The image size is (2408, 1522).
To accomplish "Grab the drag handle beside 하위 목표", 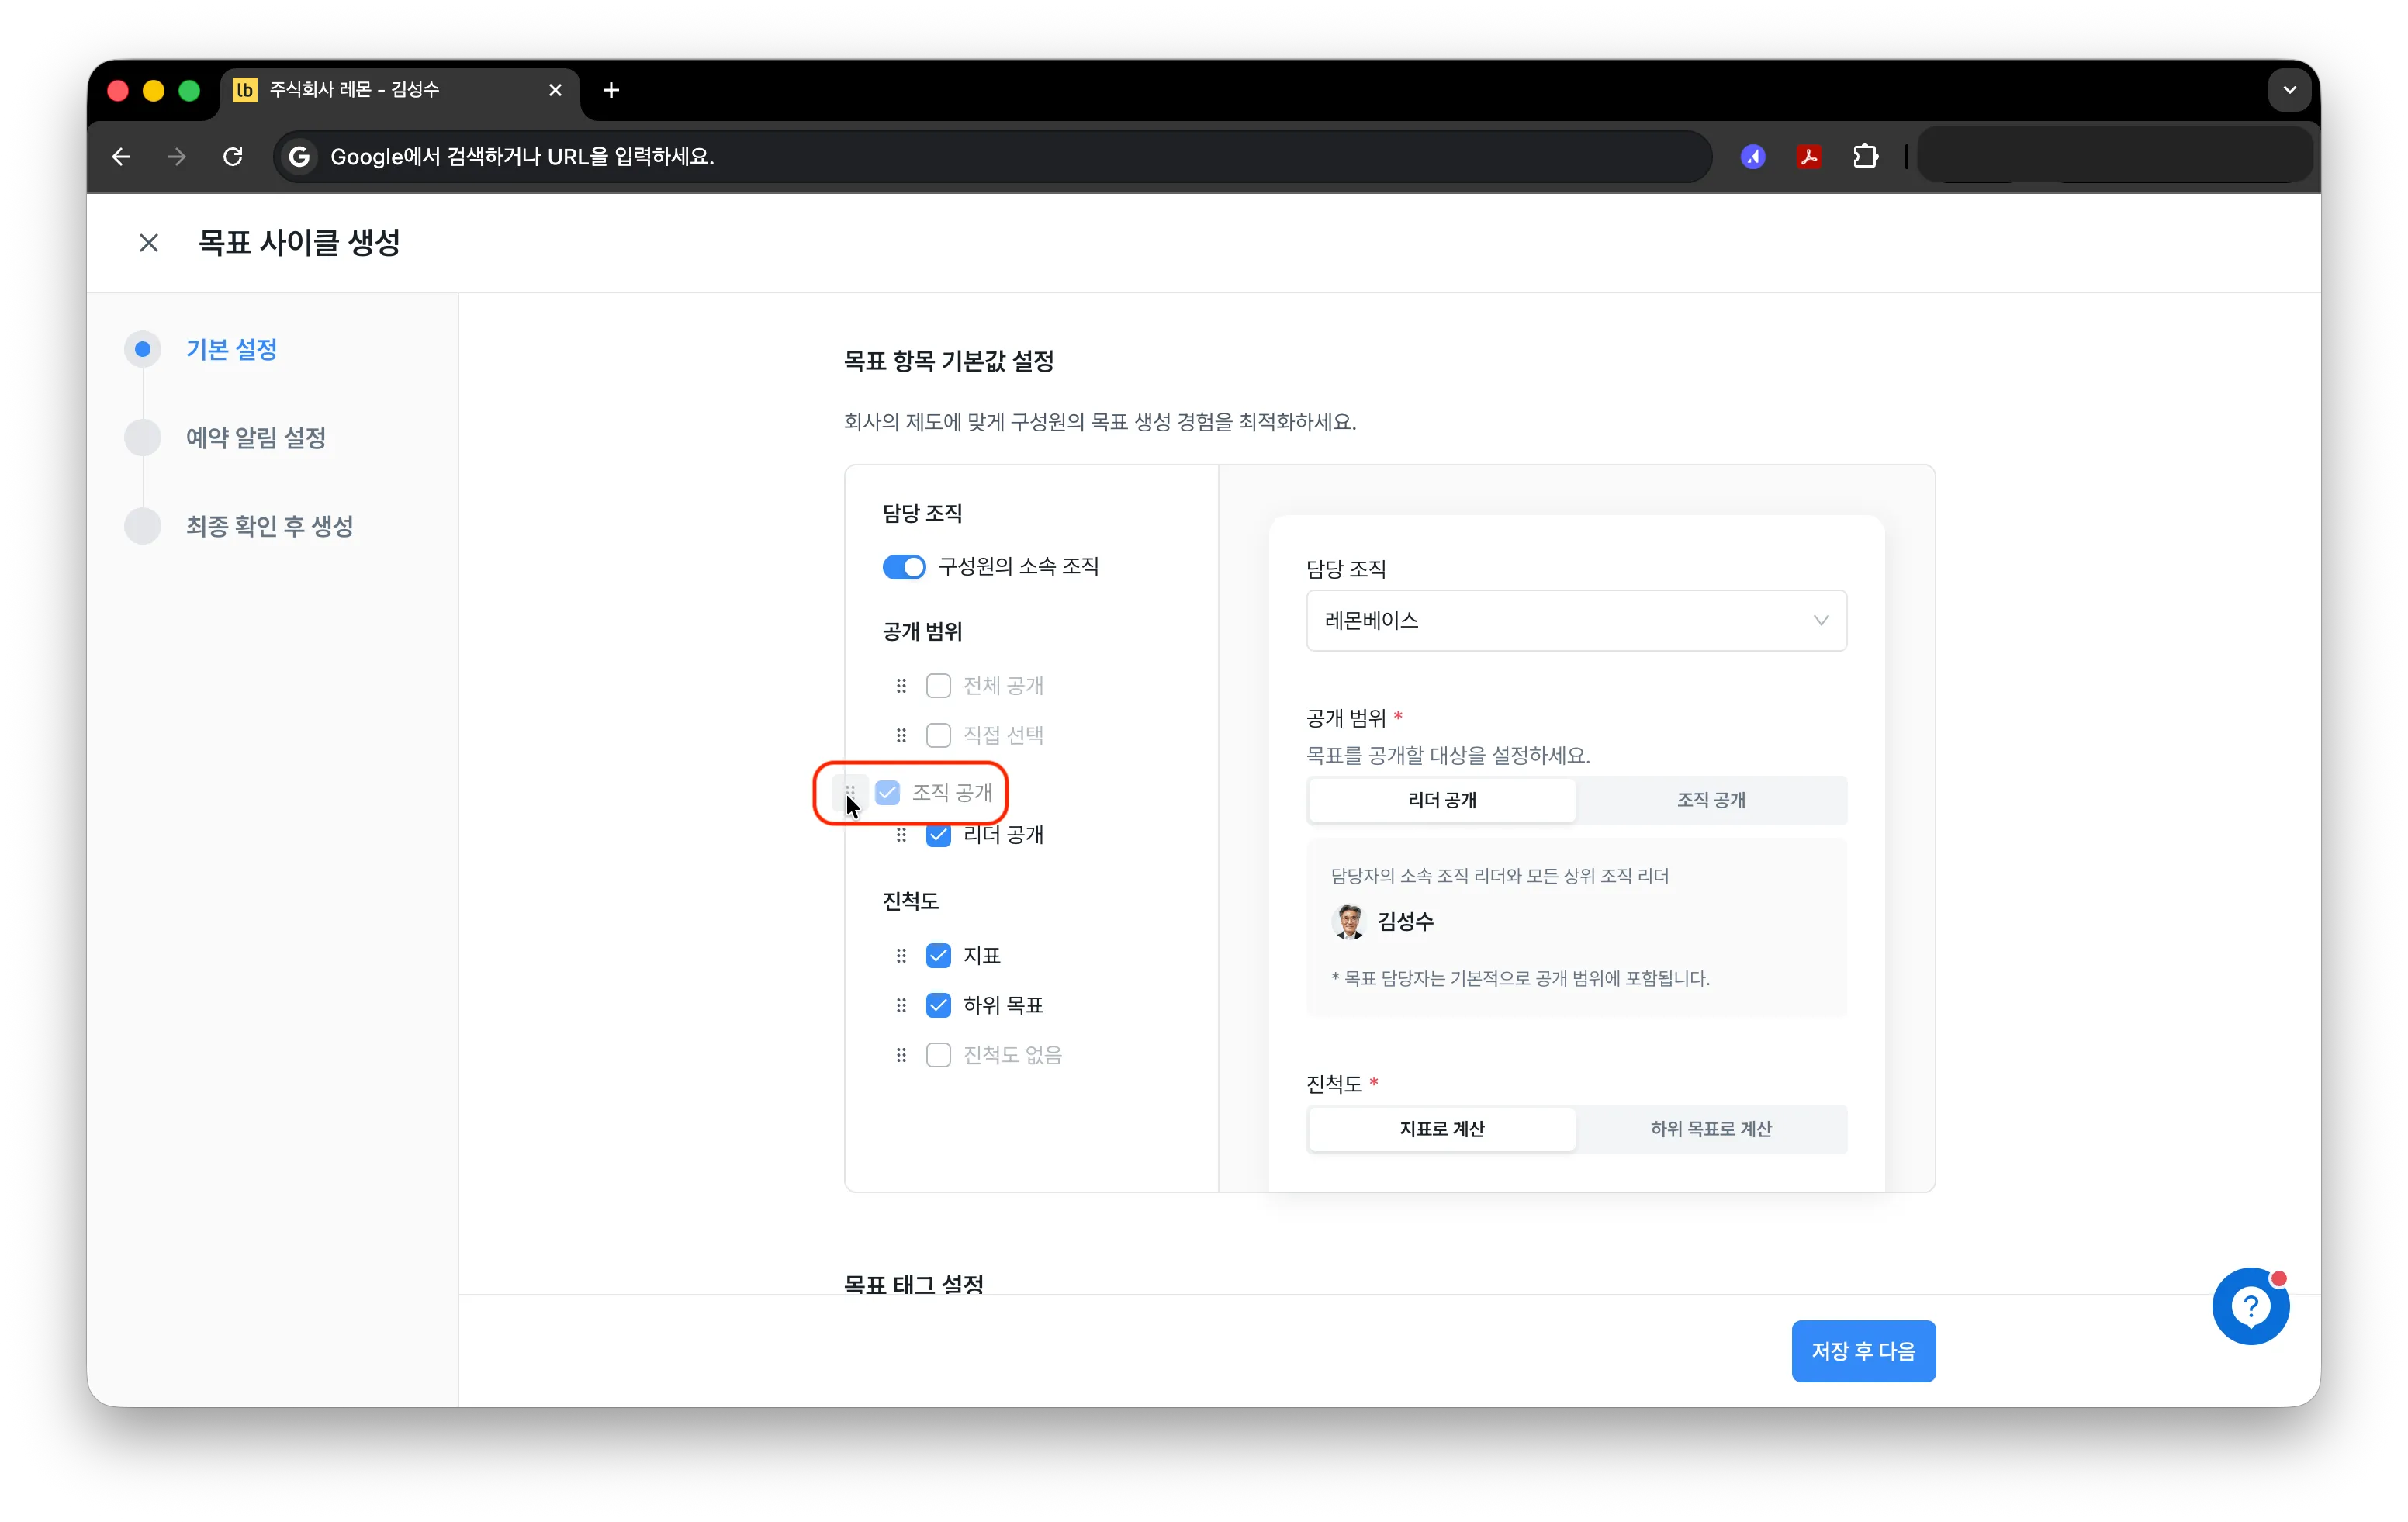I will click(901, 1006).
